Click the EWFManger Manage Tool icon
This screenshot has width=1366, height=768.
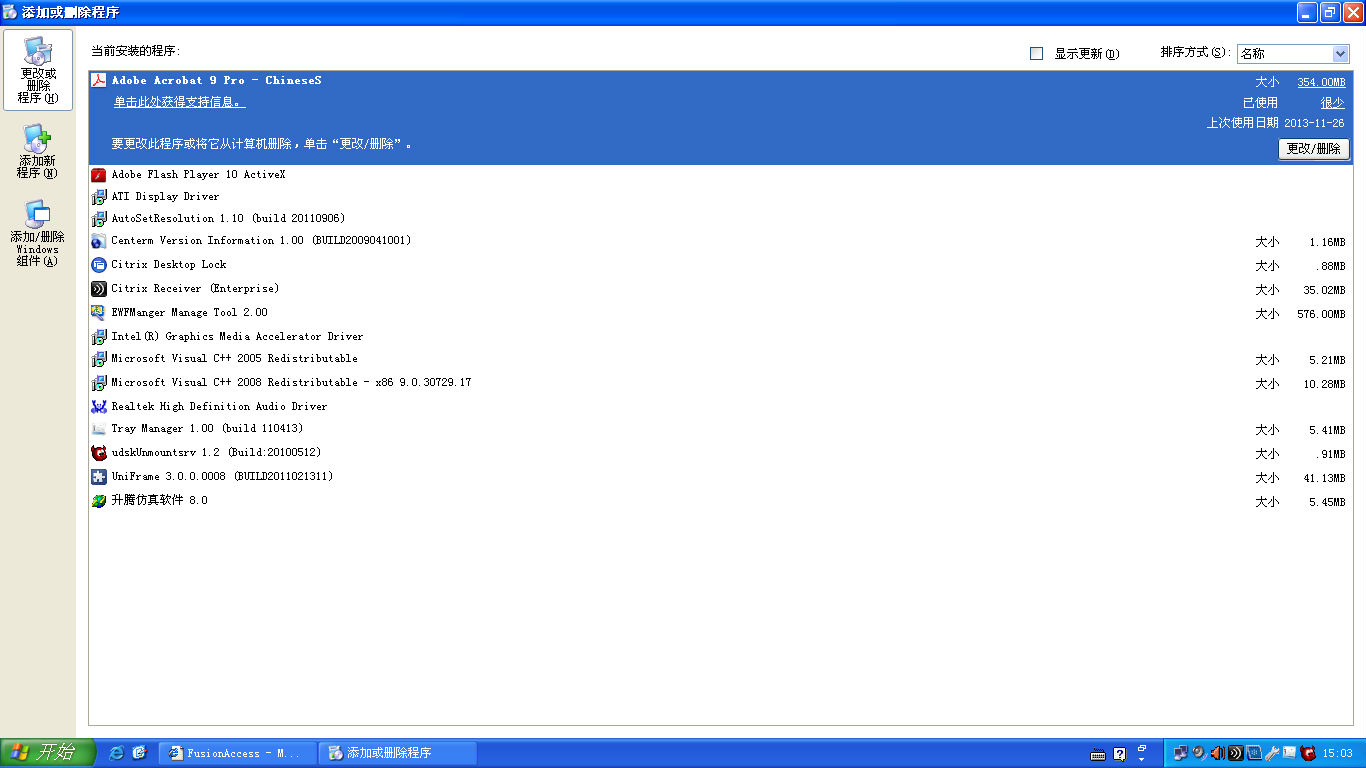(98, 313)
